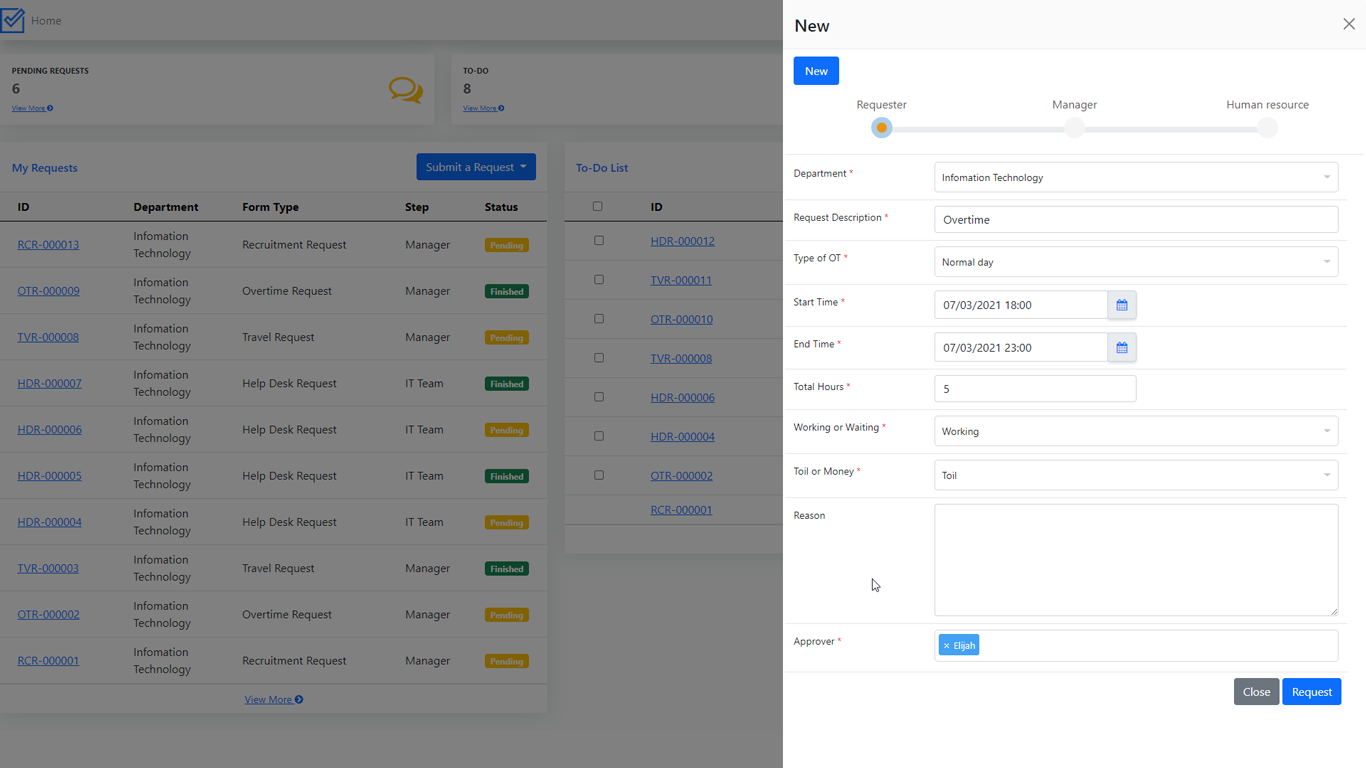Check the checkbox for HDR-000012
The width and height of the screenshot is (1366, 768).
pyautogui.click(x=597, y=240)
